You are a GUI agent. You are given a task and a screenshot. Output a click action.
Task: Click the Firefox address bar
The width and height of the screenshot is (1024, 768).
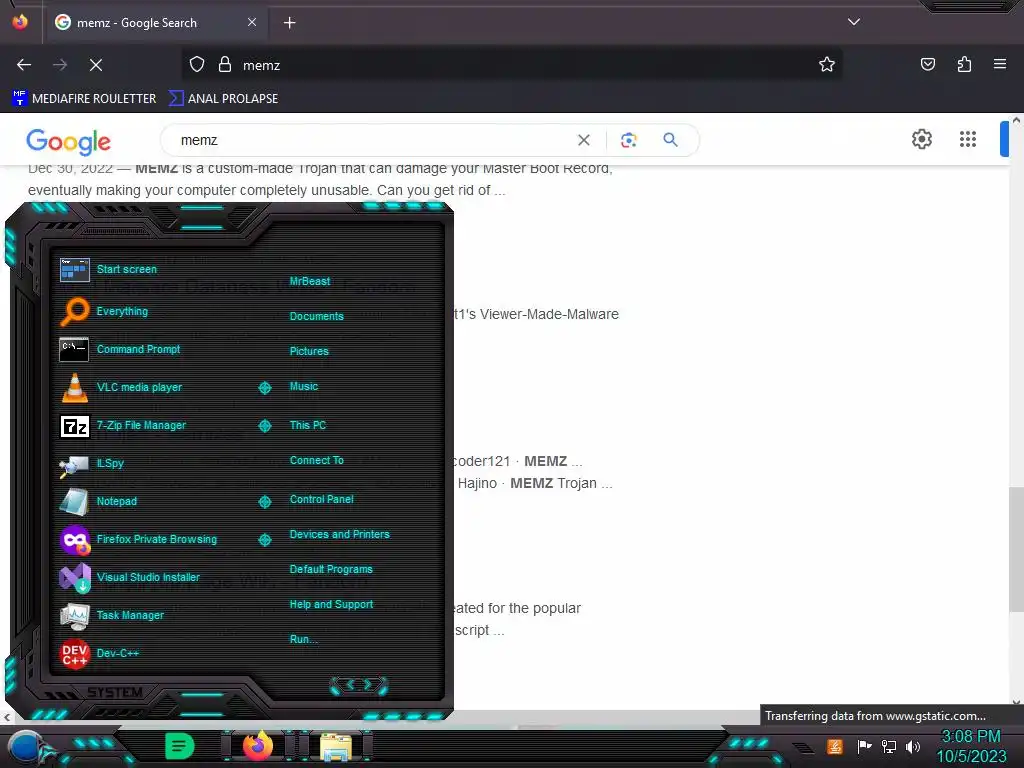coord(512,65)
